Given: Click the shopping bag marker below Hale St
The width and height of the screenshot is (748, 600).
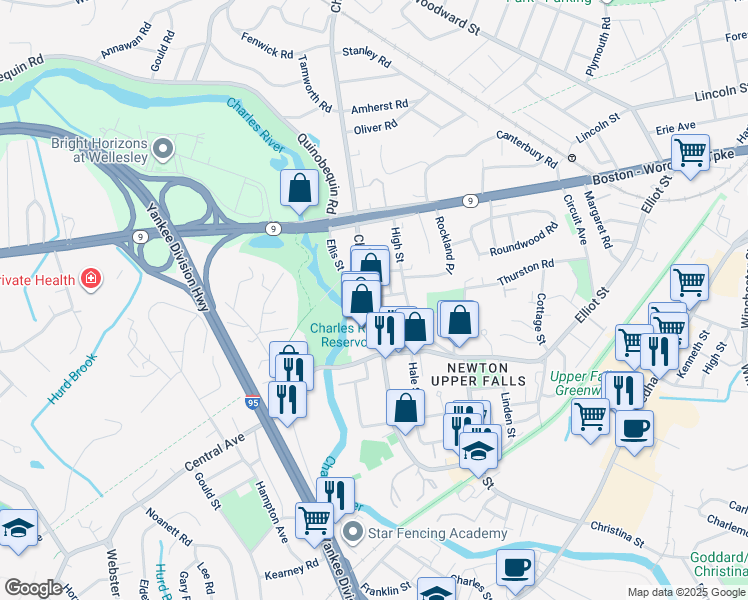Looking at the screenshot, I should tap(405, 409).
